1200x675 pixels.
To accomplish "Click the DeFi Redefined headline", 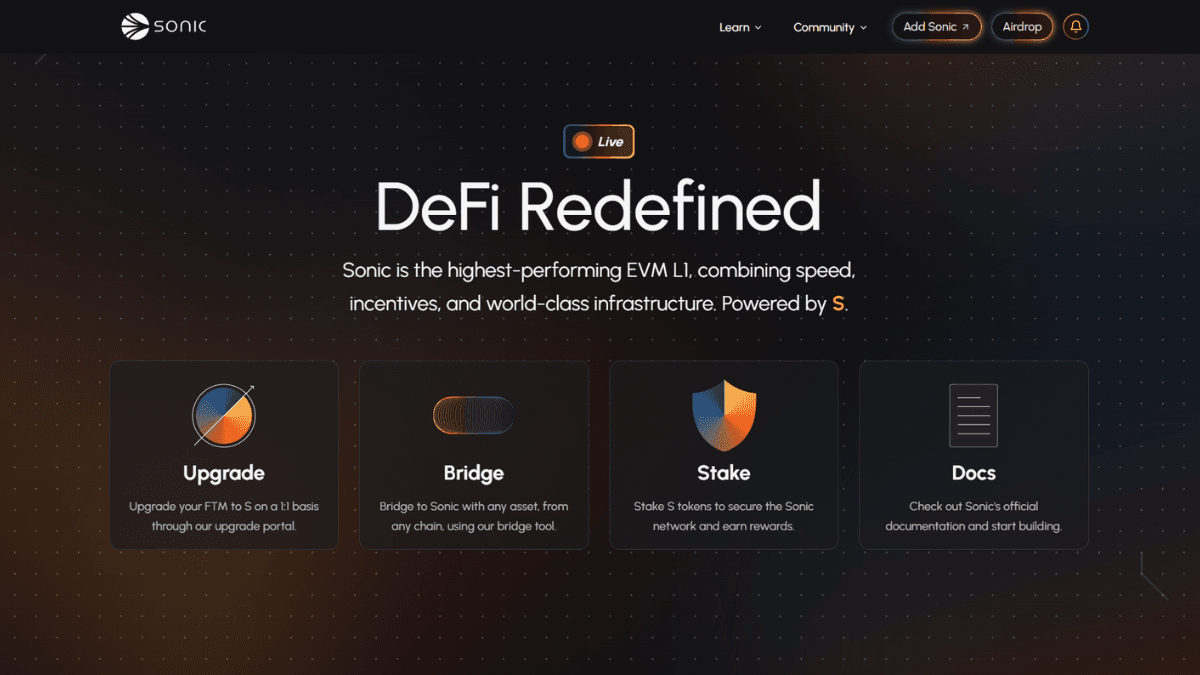I will pyautogui.click(x=599, y=208).
